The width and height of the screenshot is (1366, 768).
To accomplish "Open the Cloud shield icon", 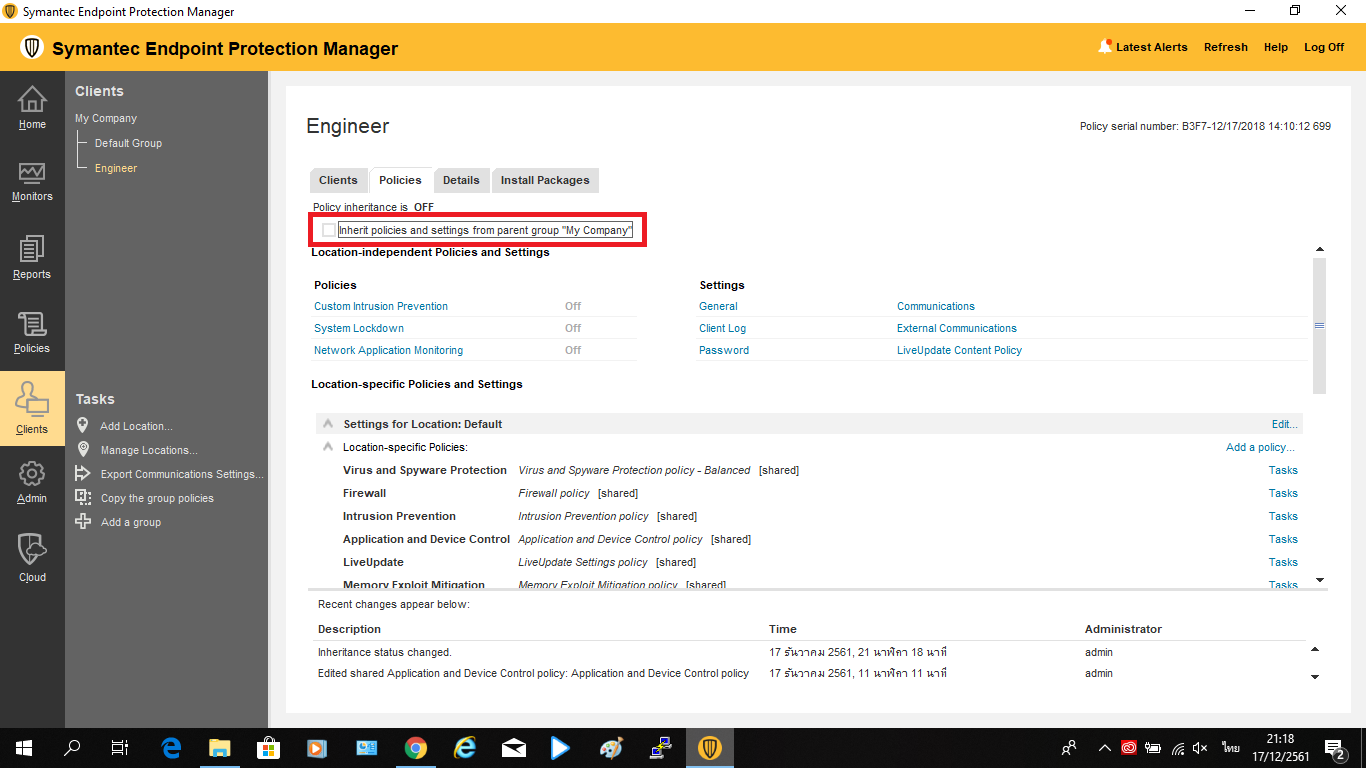I will tap(32, 550).
